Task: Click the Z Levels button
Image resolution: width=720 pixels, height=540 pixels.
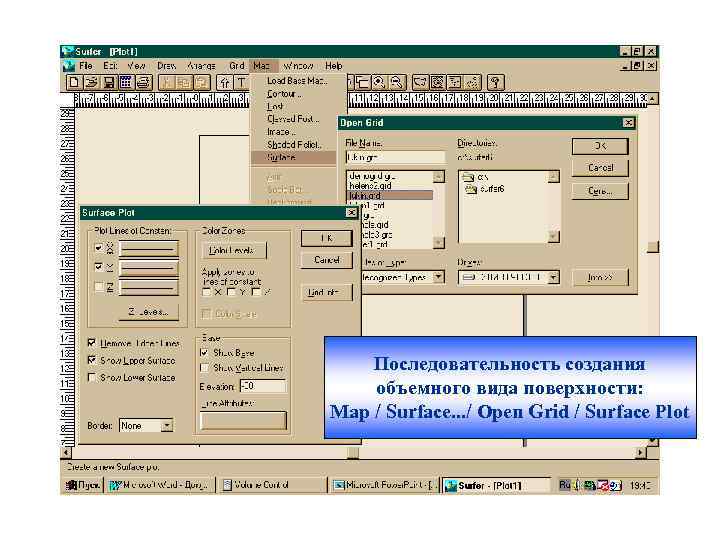Action: coord(148,312)
